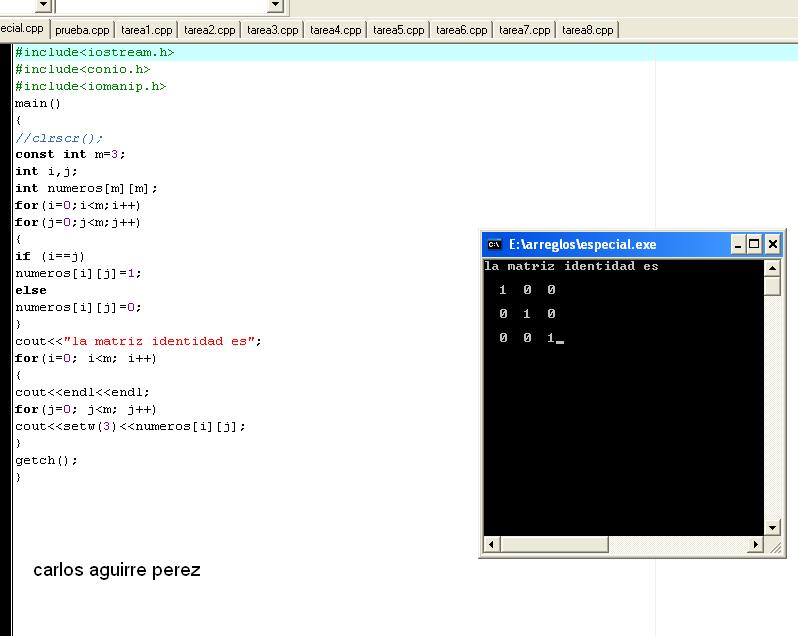Close the especial.exe console window
Image resolution: width=798 pixels, height=636 pixels.
coord(773,245)
